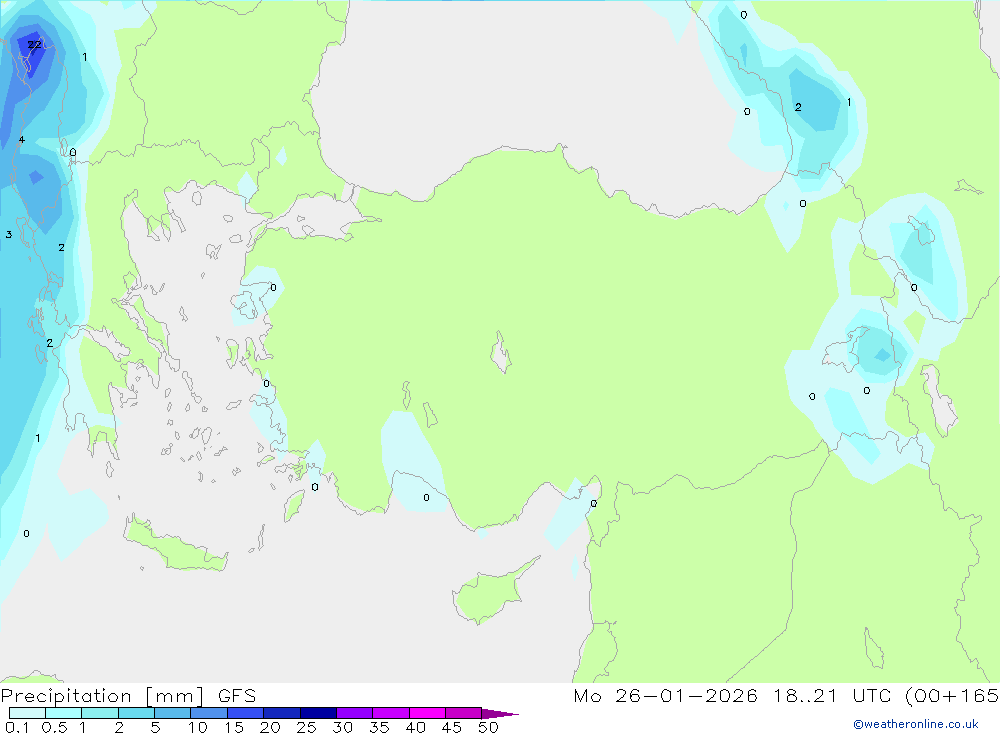
Task: Pick the 40–45 mm bright magenta legend swatch
Action: [427, 713]
